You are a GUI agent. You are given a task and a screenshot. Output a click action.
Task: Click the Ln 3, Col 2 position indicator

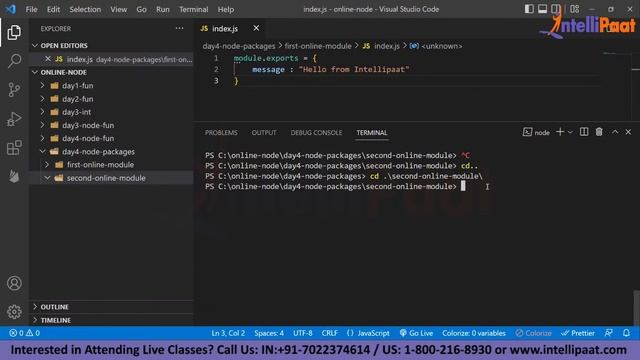click(228, 333)
